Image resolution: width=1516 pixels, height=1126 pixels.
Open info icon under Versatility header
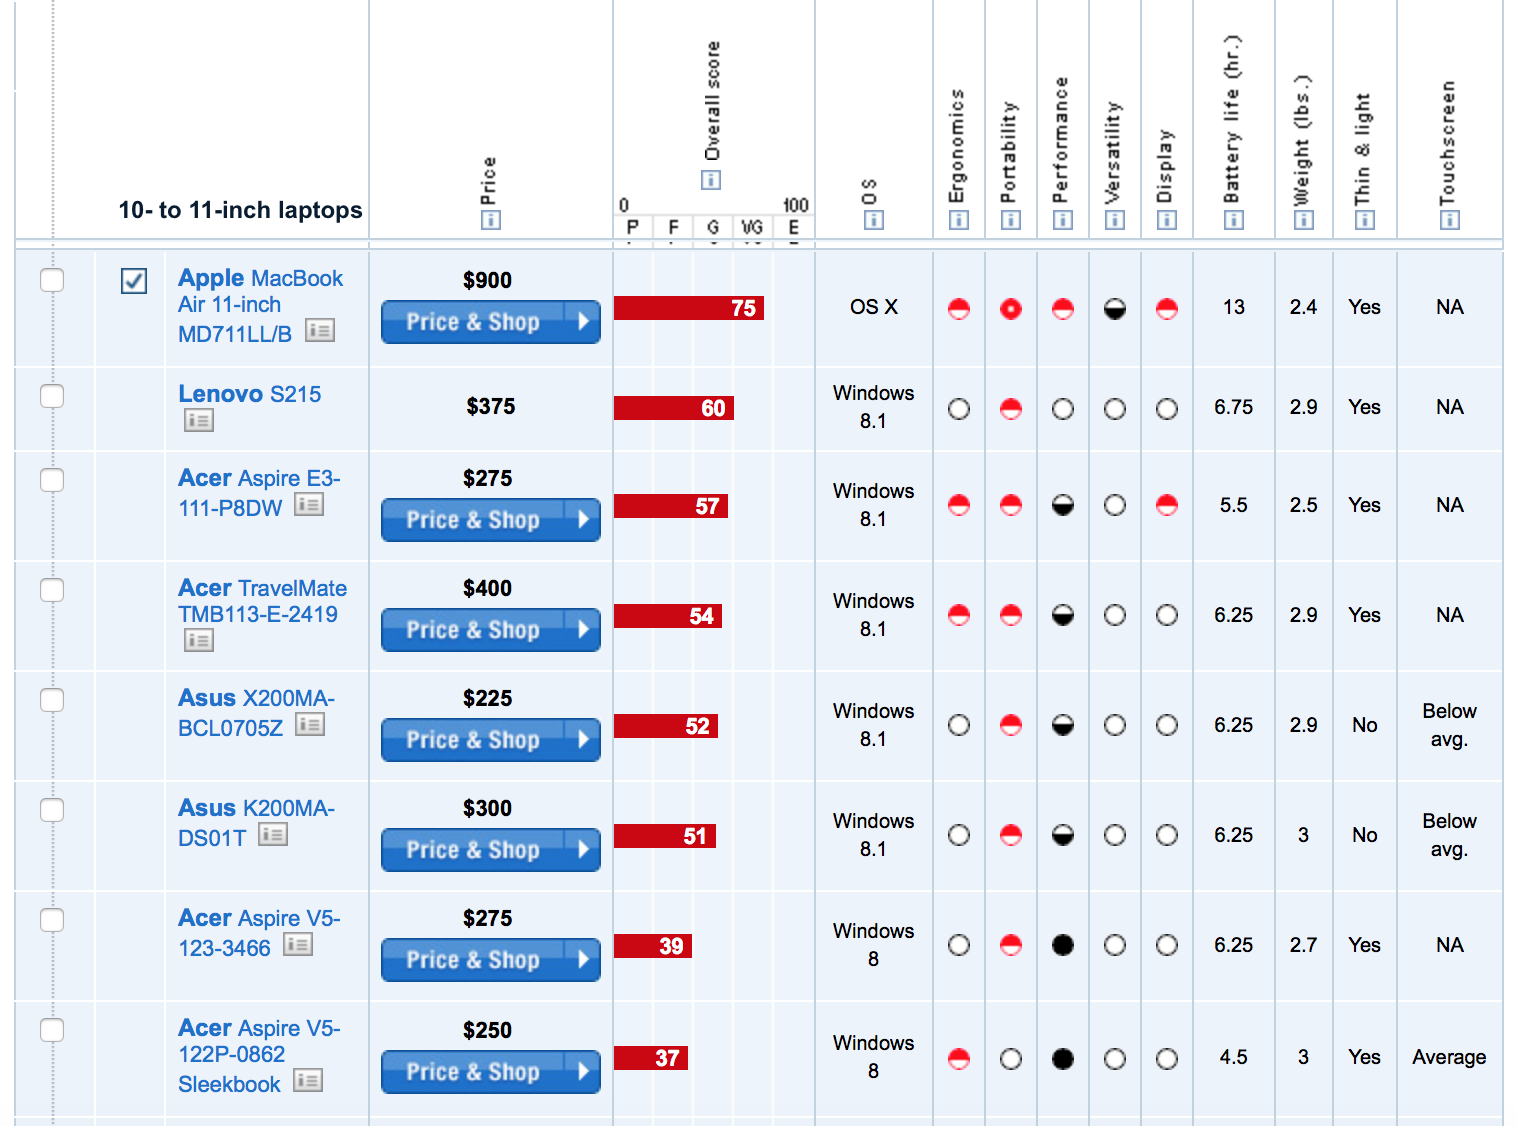1115,220
